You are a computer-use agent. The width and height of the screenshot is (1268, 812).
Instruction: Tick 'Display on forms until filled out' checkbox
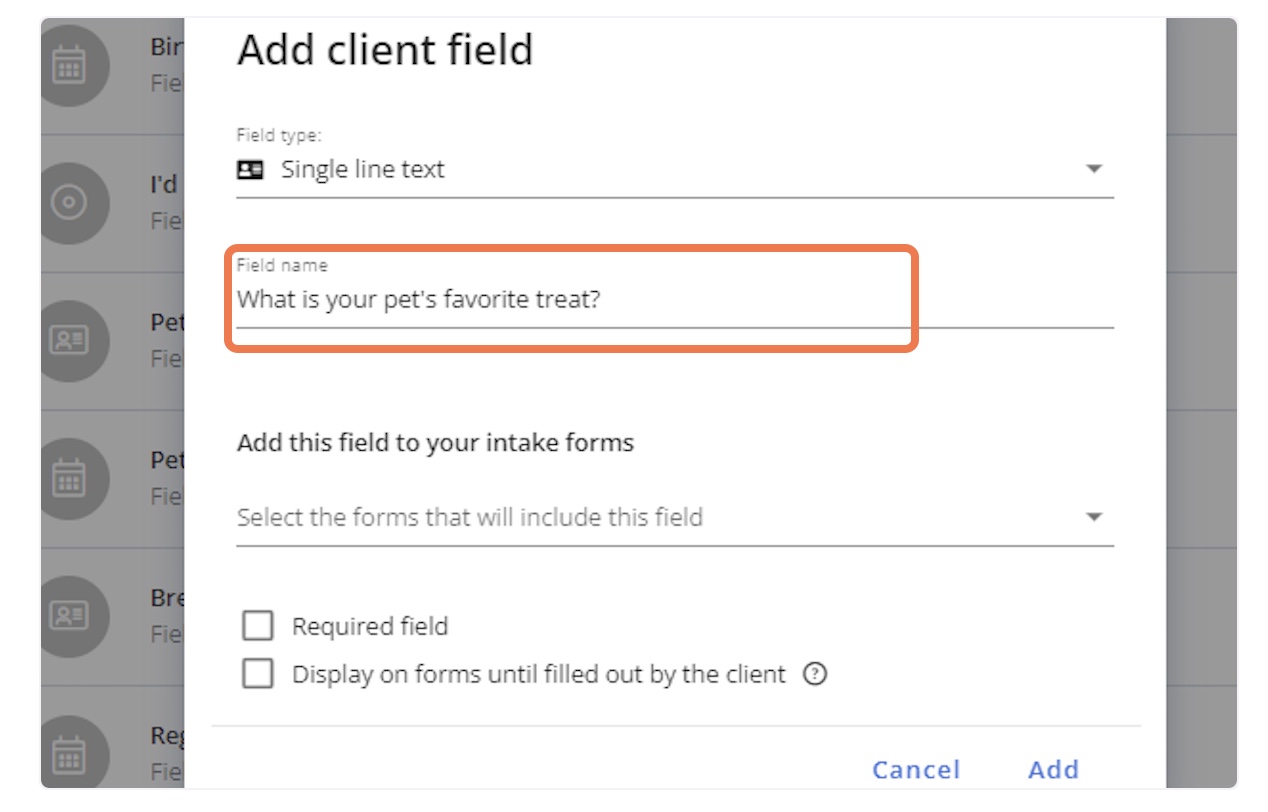coord(258,674)
